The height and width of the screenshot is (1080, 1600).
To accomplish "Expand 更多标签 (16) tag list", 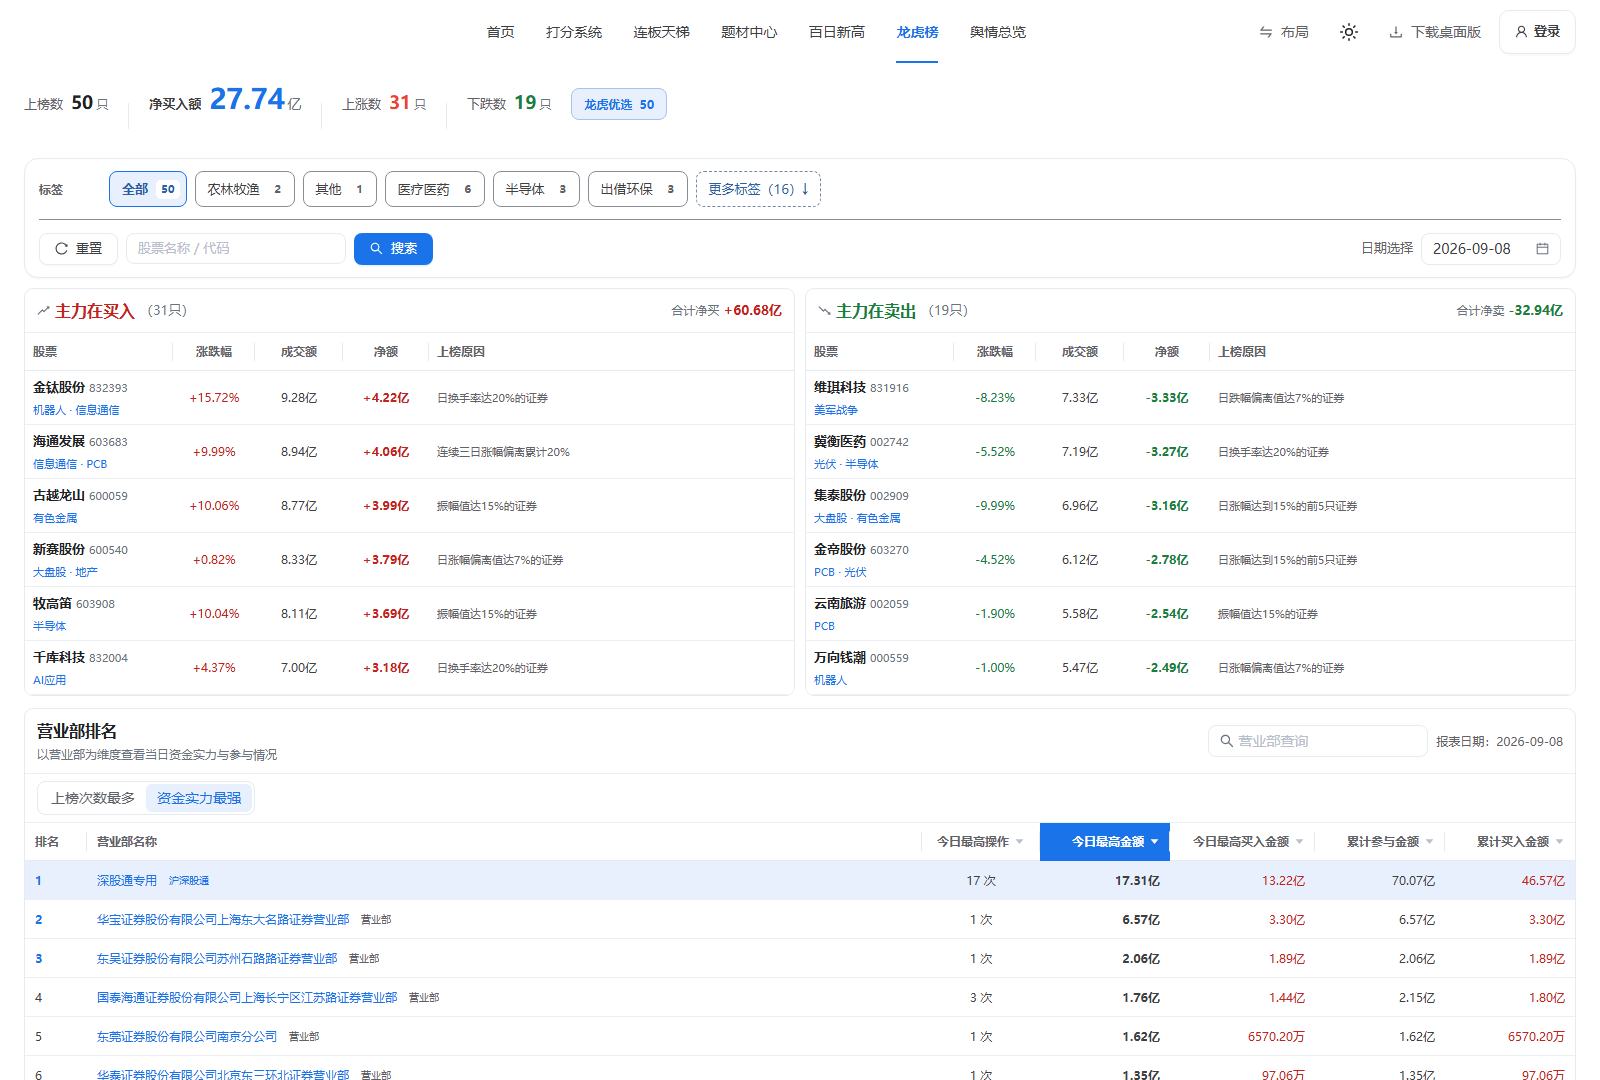I will [758, 189].
